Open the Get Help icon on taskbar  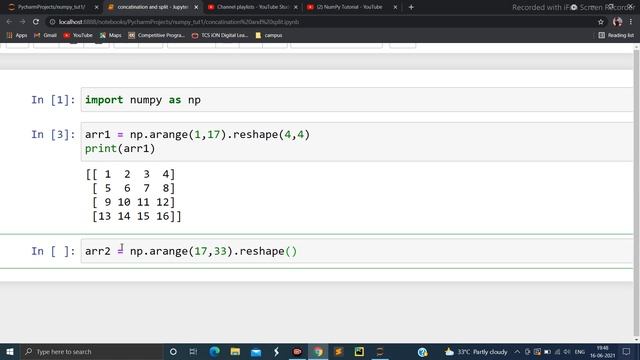422,351
